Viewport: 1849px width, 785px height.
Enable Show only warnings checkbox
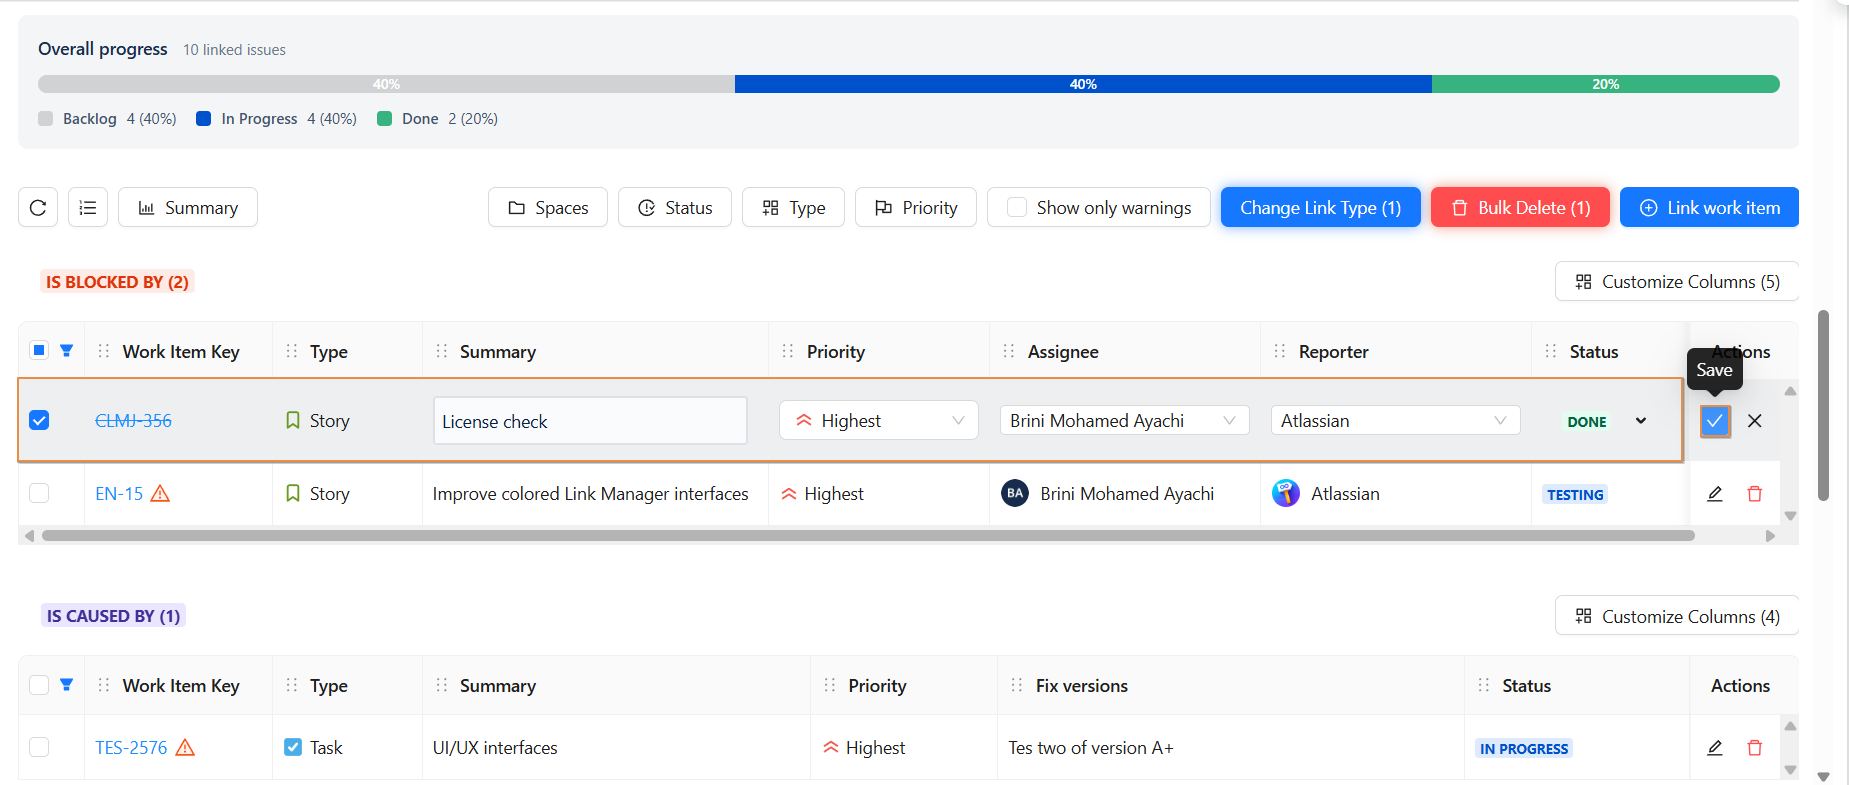pyautogui.click(x=1017, y=208)
